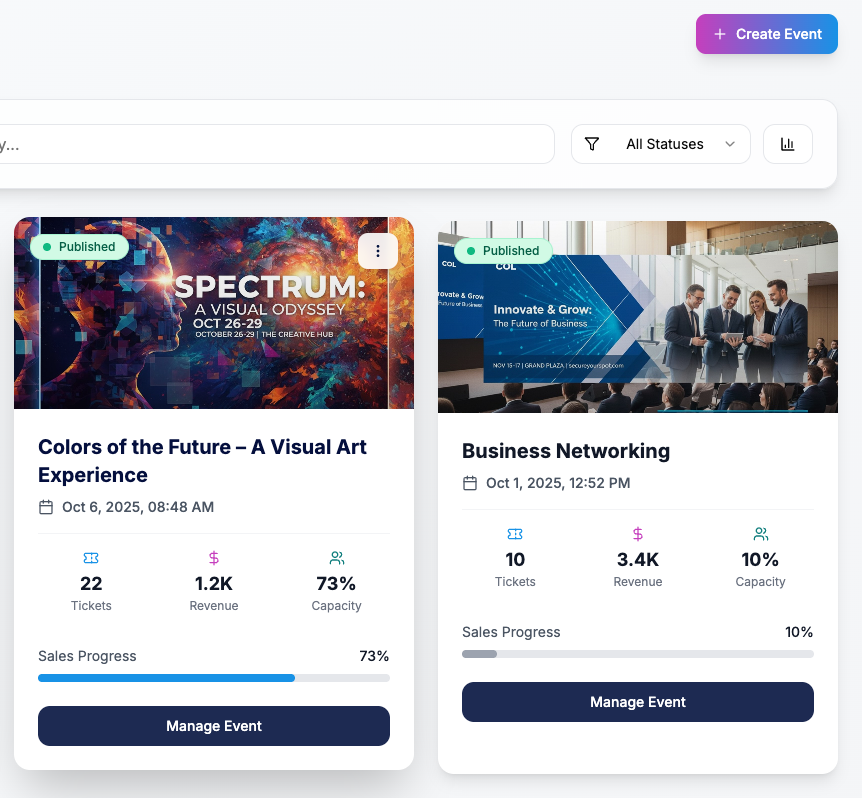The width and height of the screenshot is (862, 798).
Task: Click calendar icon beside Oct 1, 2025 date
Action: [x=470, y=483]
